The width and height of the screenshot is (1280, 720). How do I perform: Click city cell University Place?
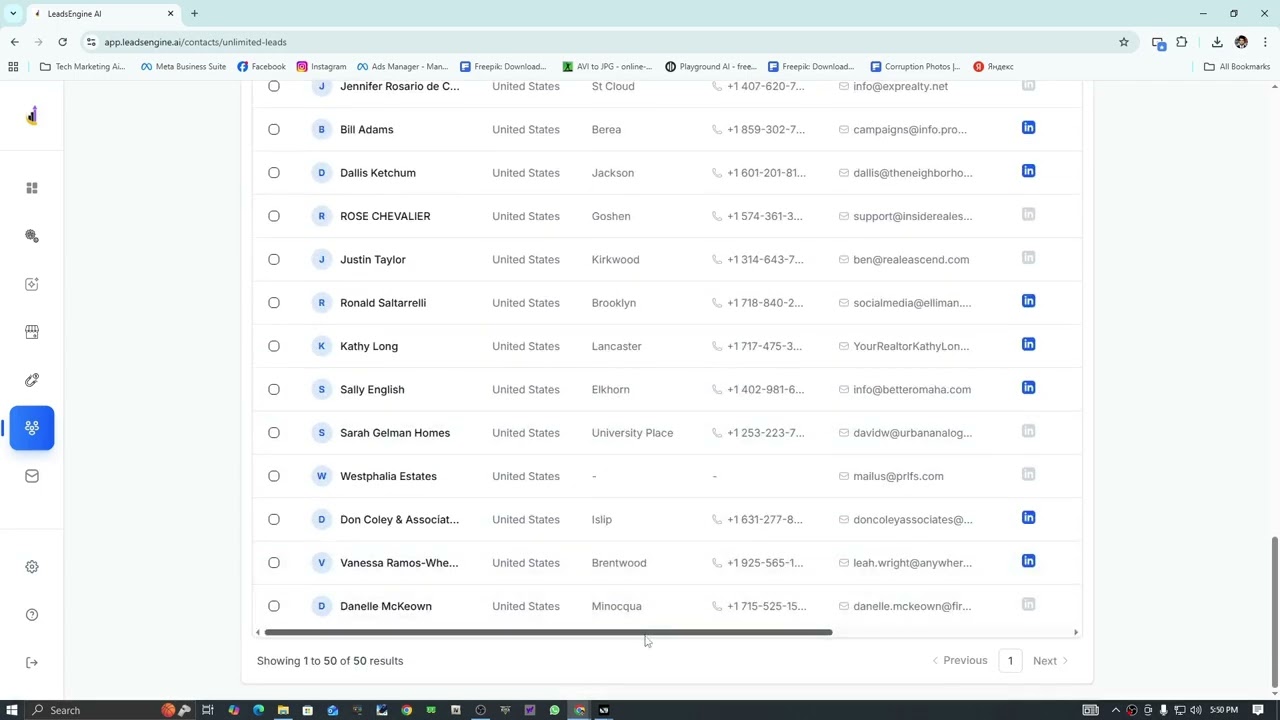tap(632, 433)
